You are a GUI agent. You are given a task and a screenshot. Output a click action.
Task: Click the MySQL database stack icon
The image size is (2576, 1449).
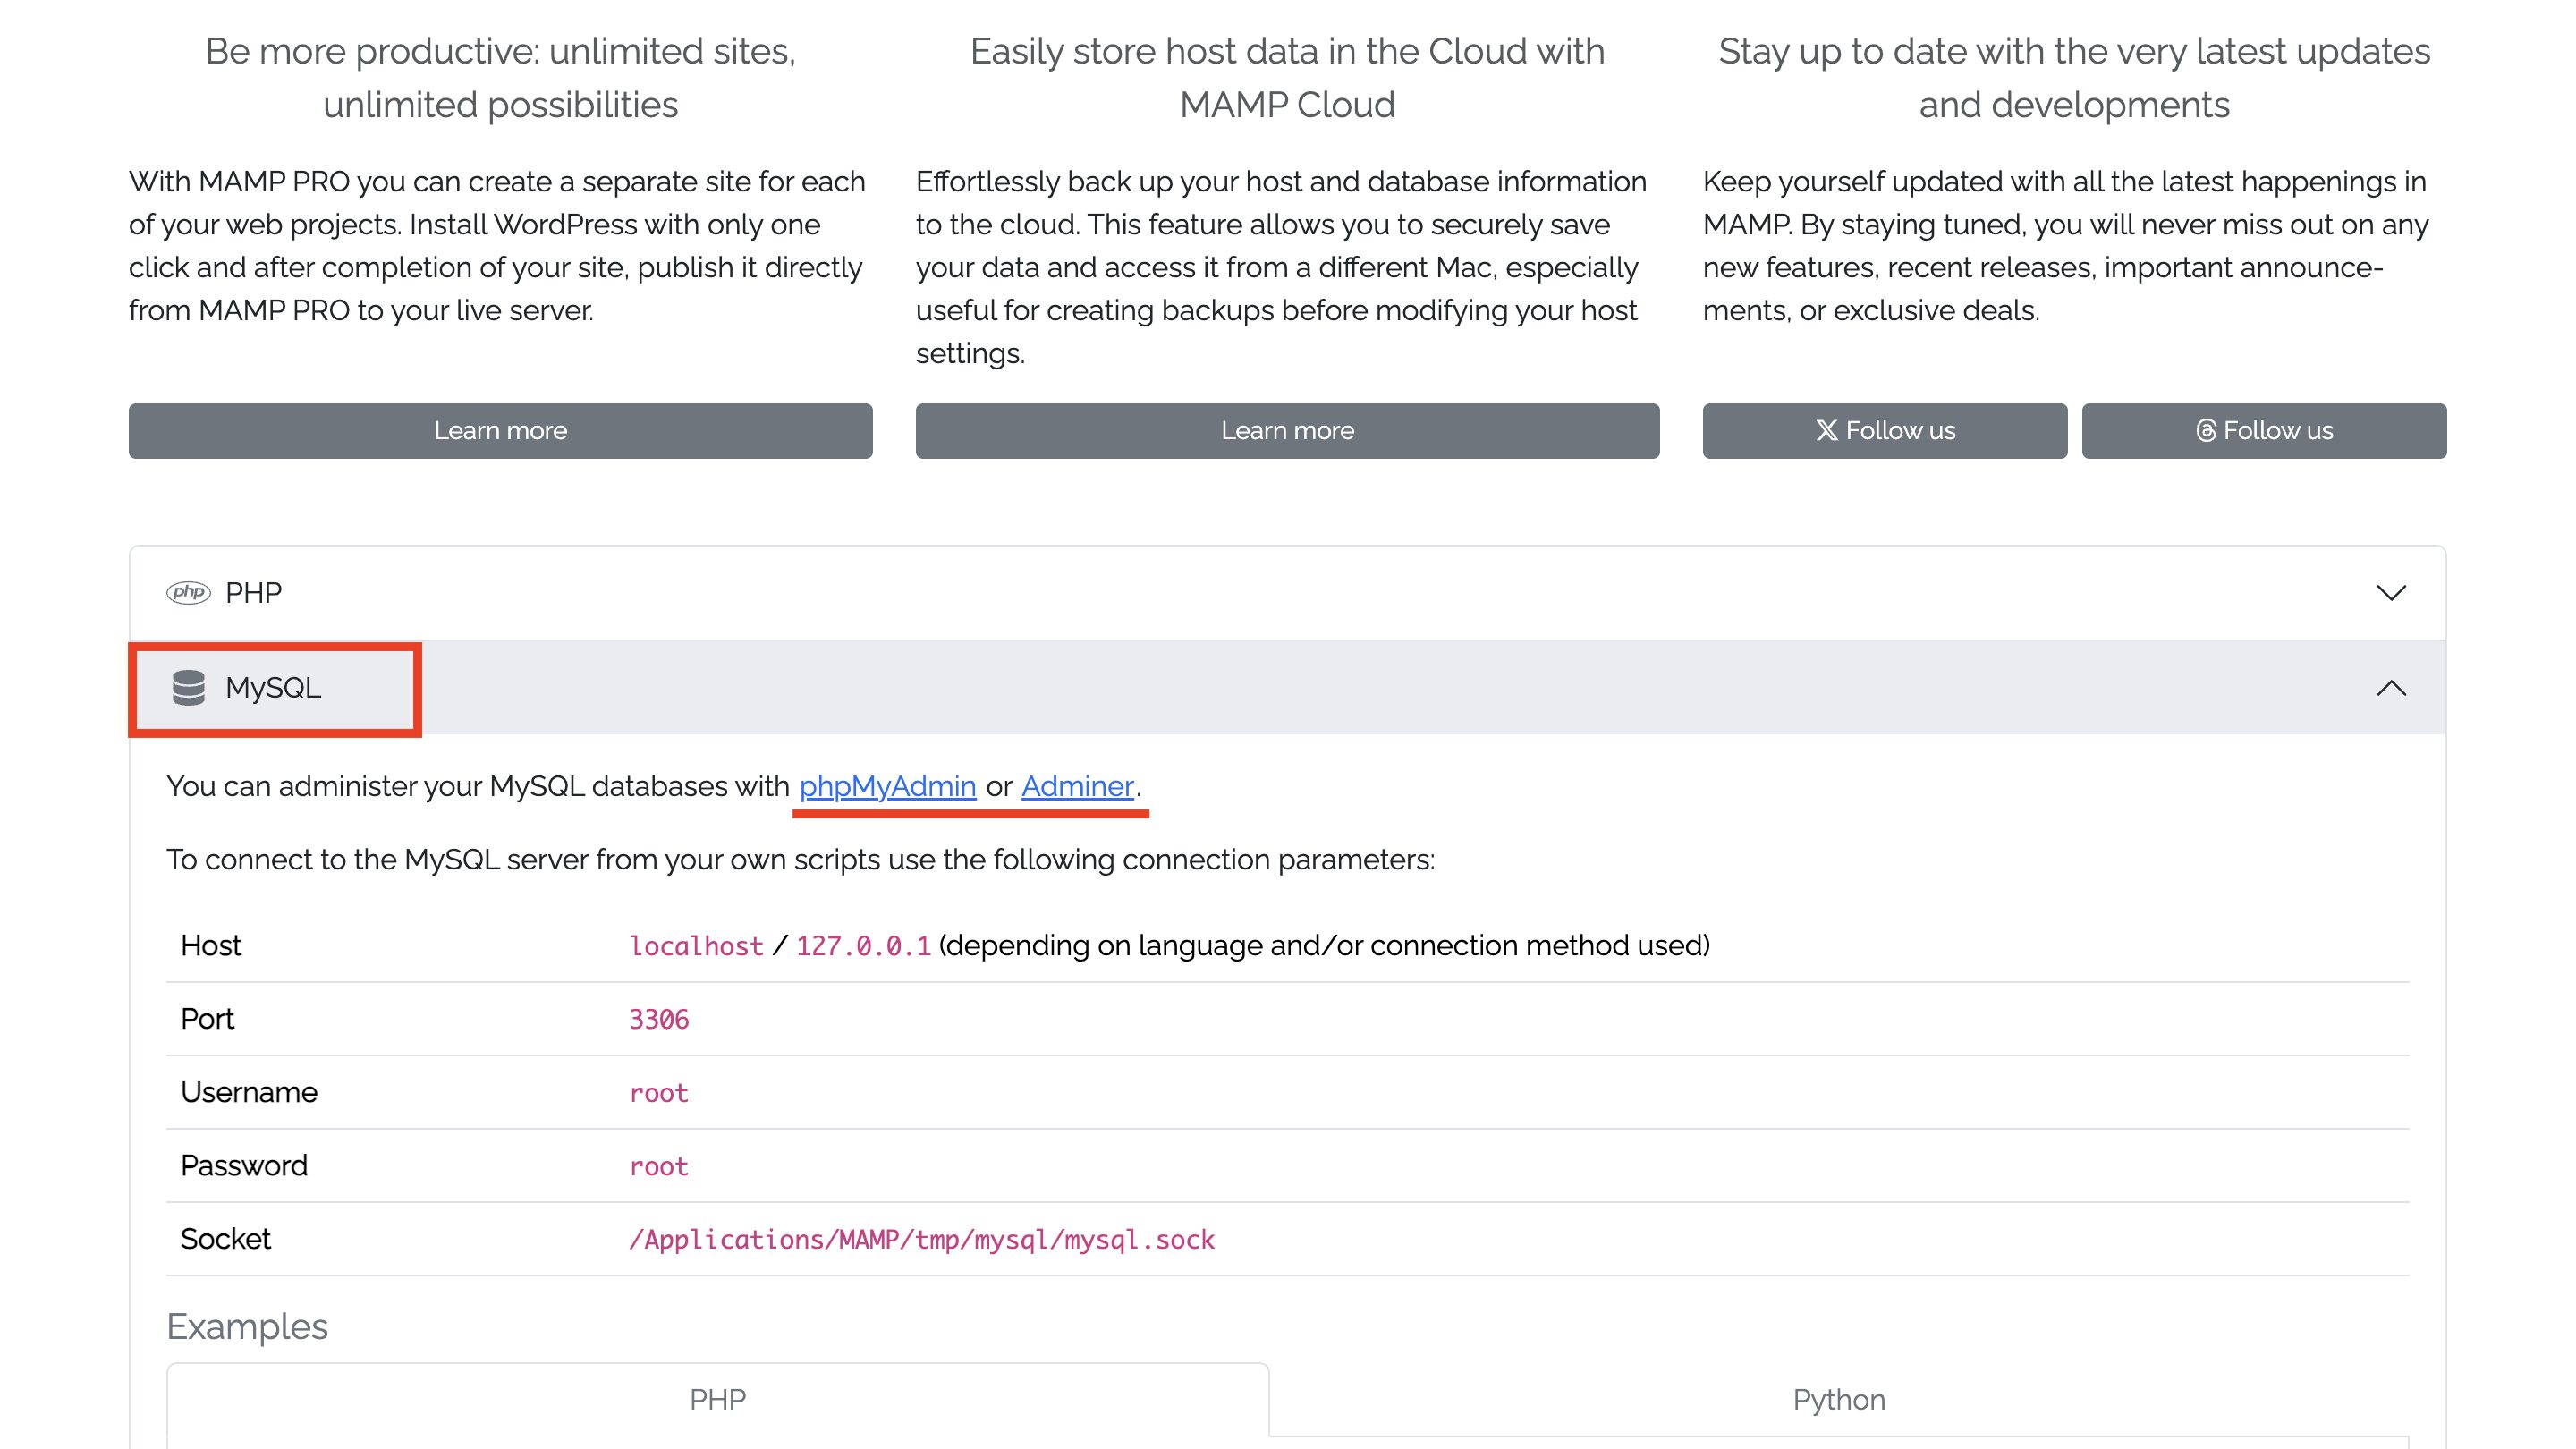point(188,688)
